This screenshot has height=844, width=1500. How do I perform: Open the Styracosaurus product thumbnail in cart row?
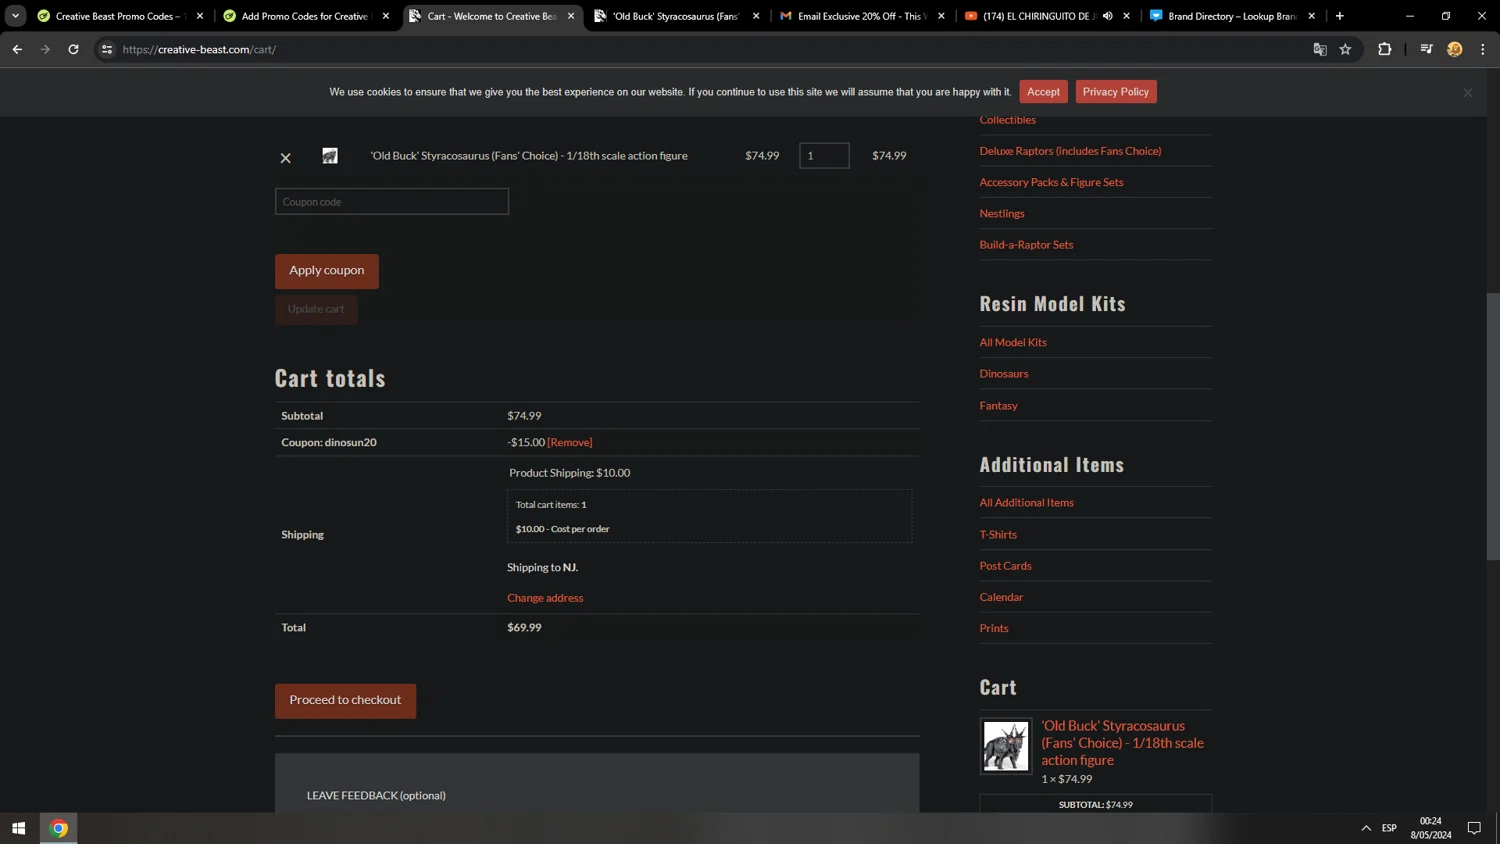tap(330, 156)
